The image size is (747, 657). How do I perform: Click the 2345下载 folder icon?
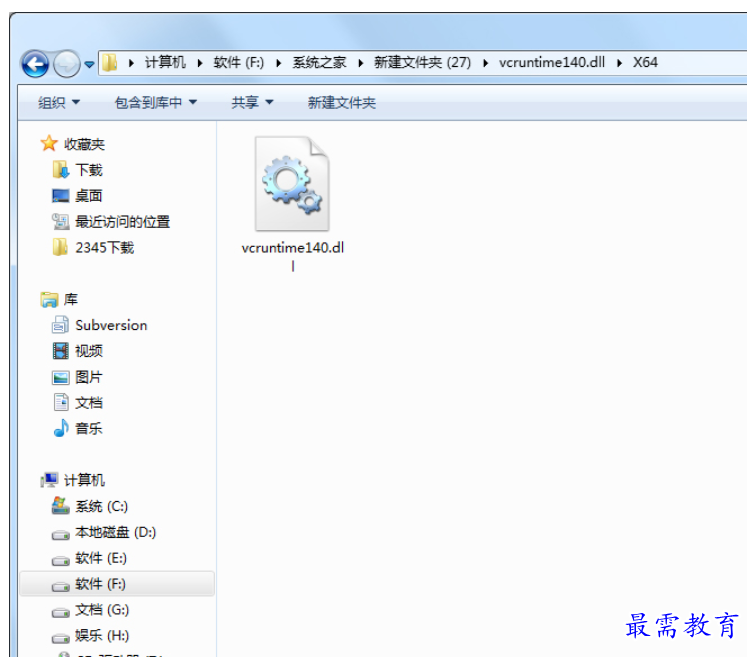coord(60,247)
